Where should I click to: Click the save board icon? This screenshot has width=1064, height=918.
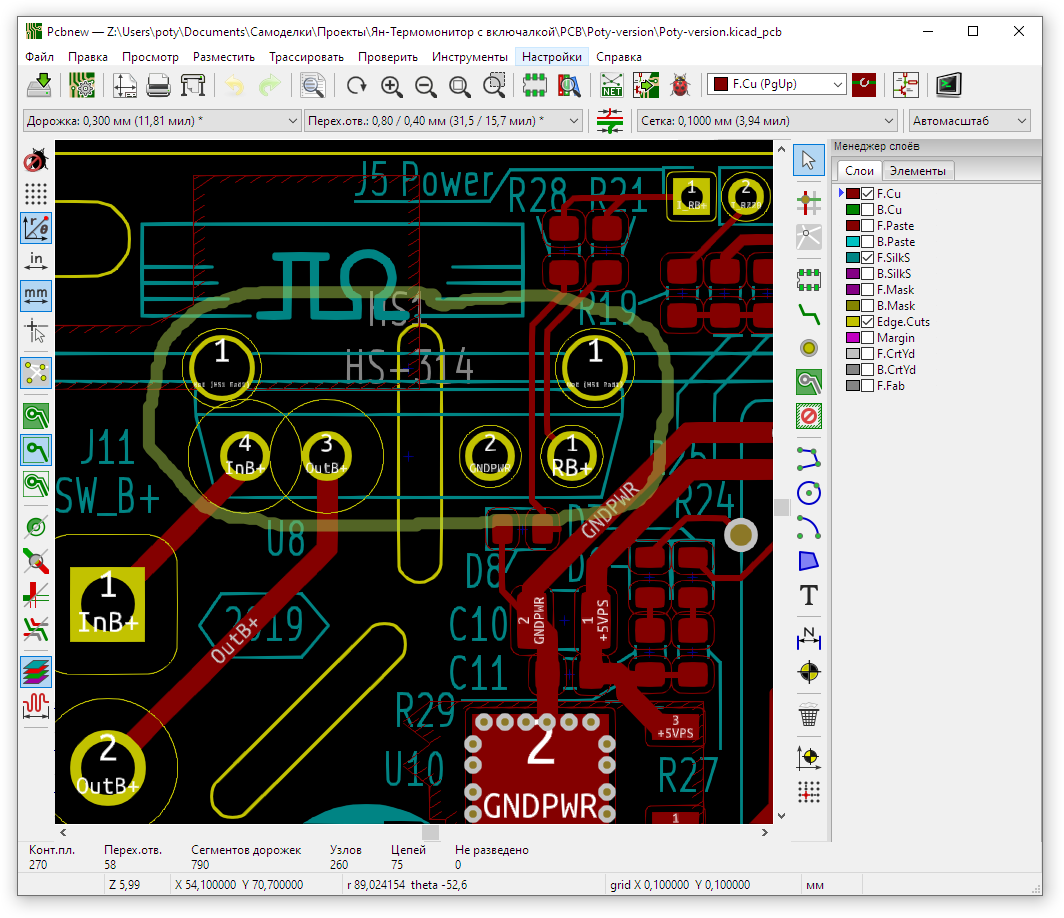pos(41,86)
